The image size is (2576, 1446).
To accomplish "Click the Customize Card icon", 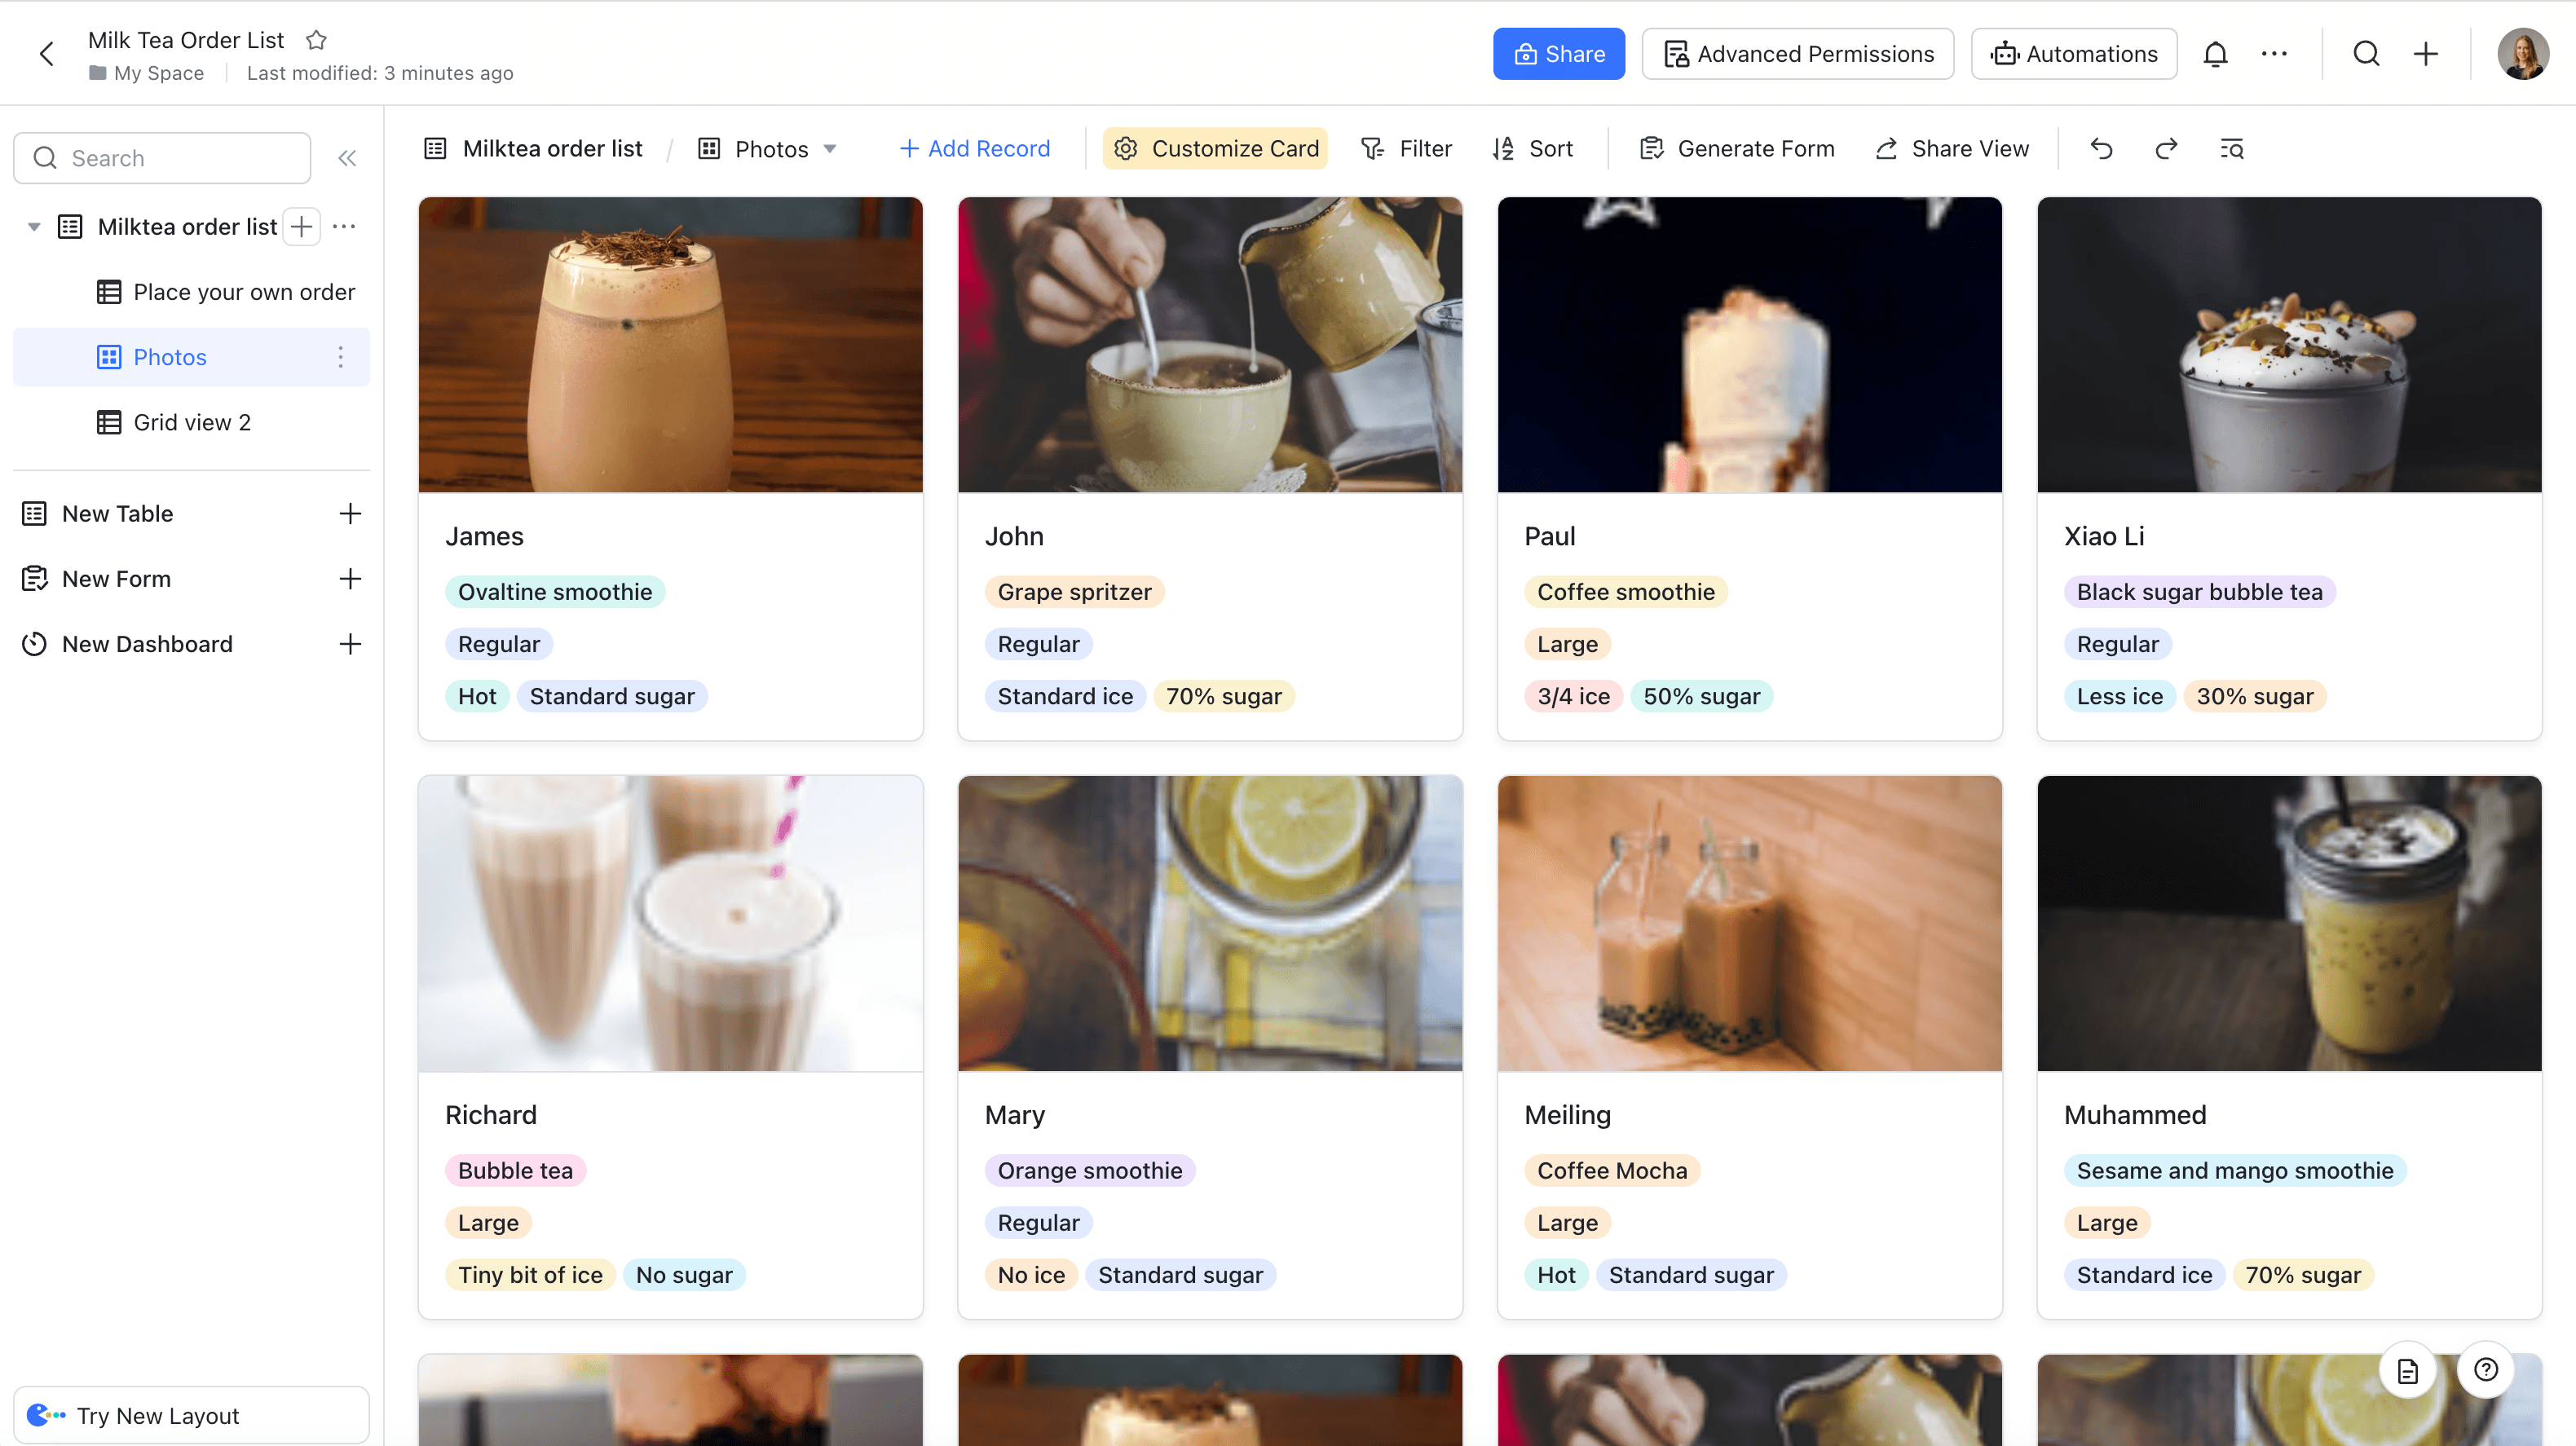I will 1125,148.
